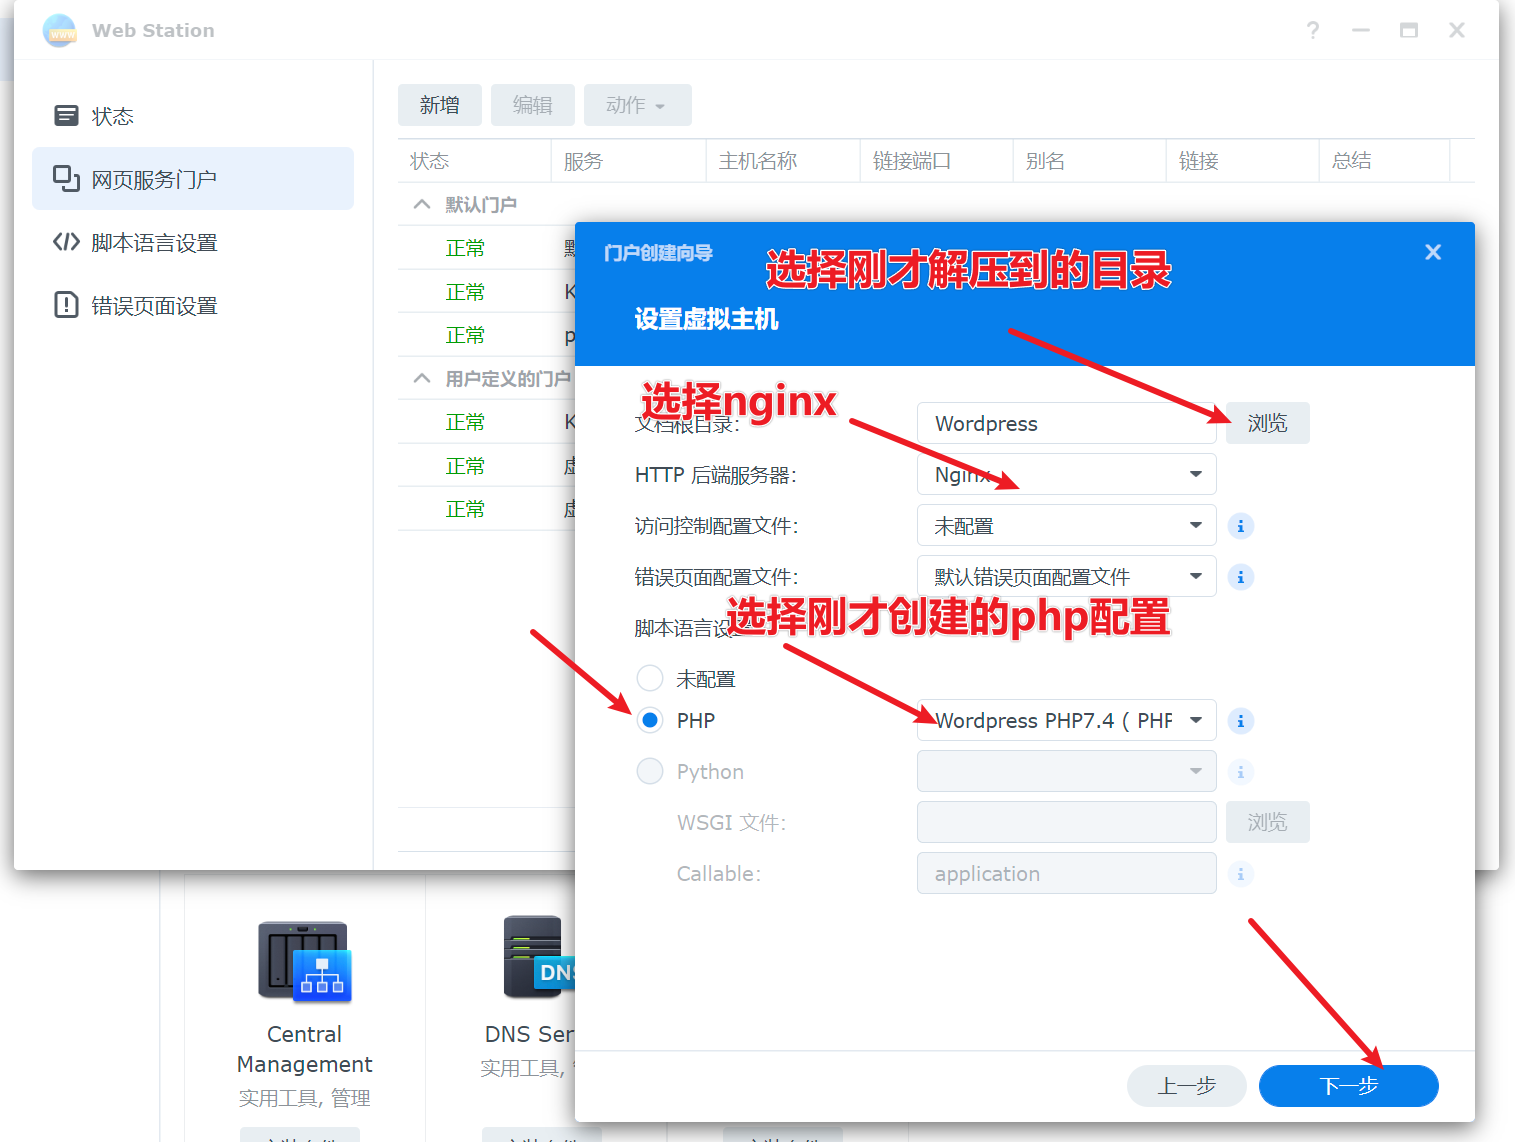Open the Python profile dropdown
This screenshot has width=1515, height=1142.
1066,771
